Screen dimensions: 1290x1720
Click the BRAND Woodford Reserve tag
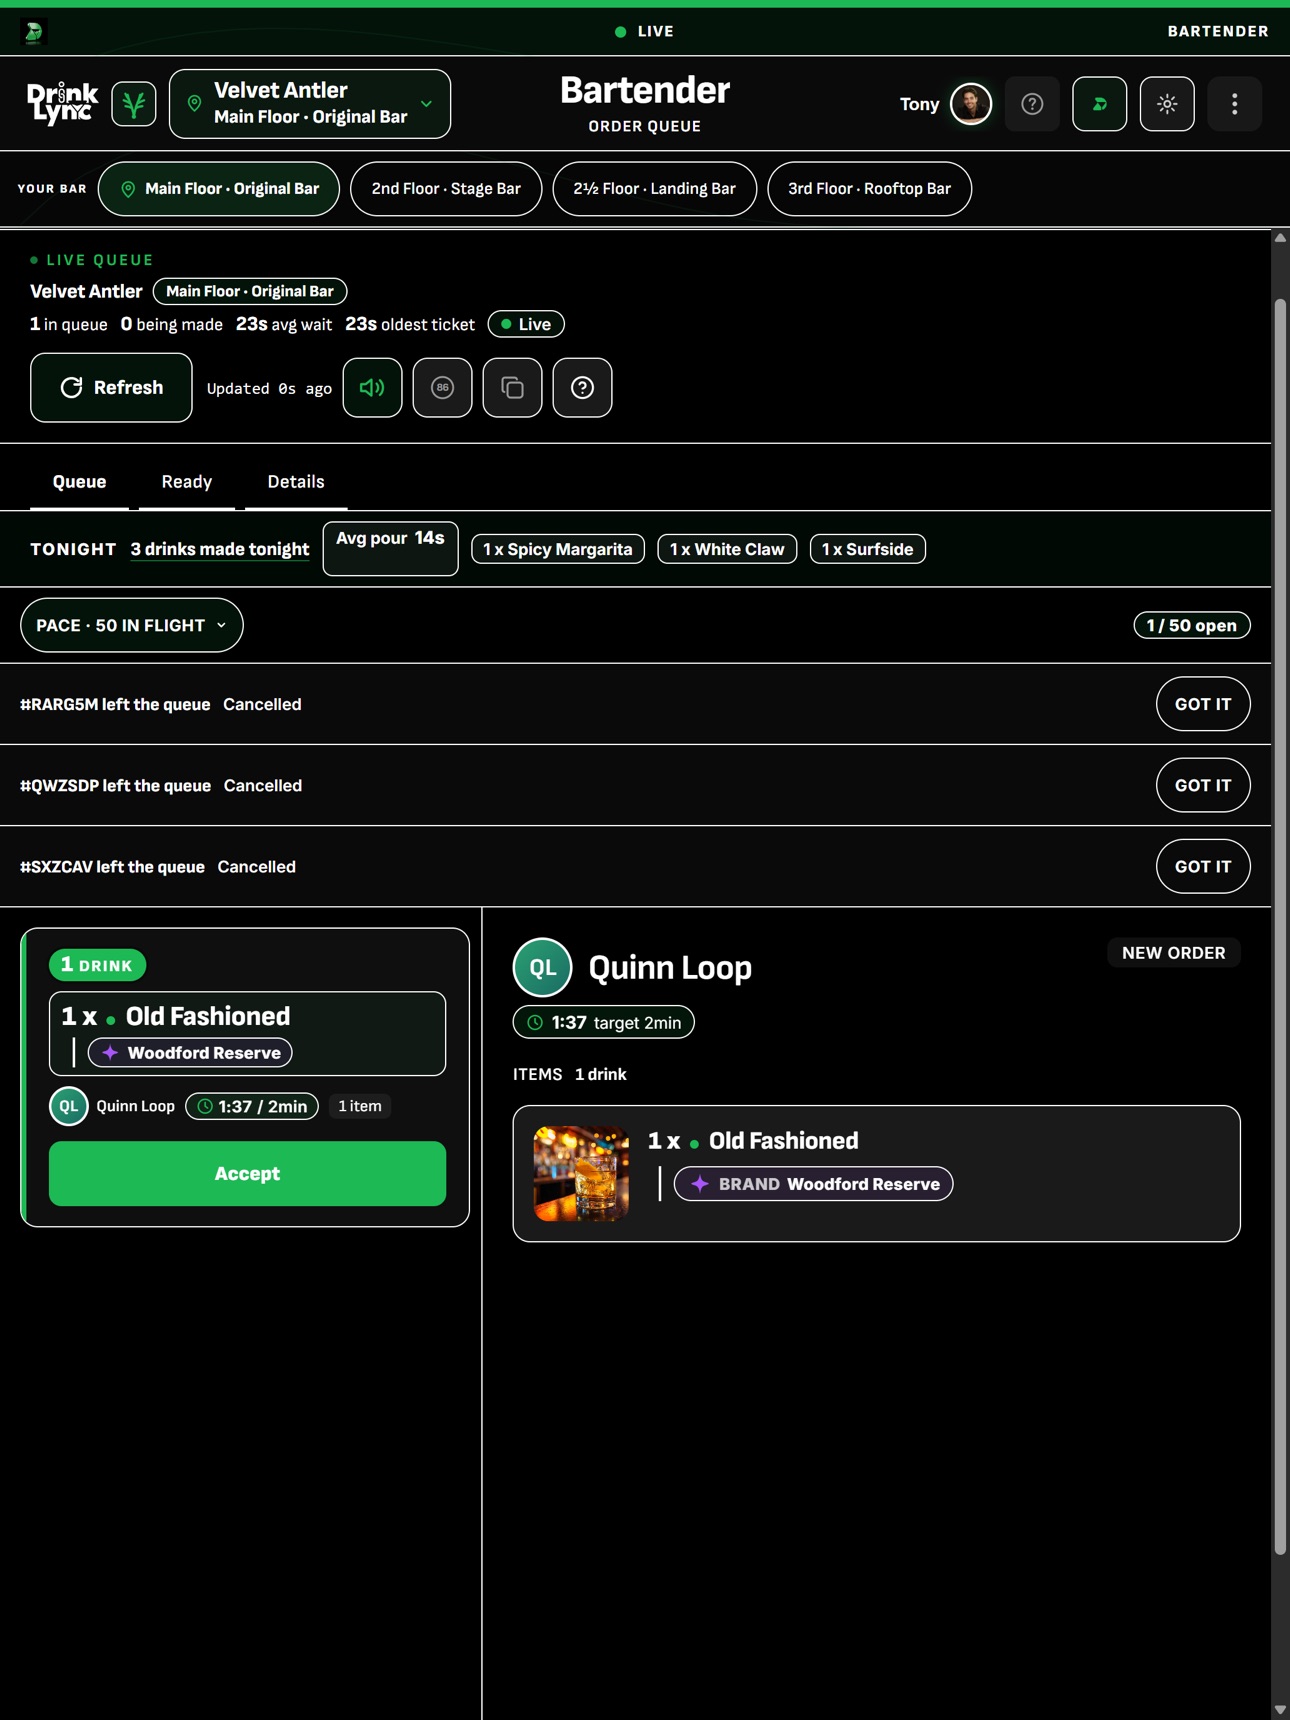click(x=813, y=1184)
